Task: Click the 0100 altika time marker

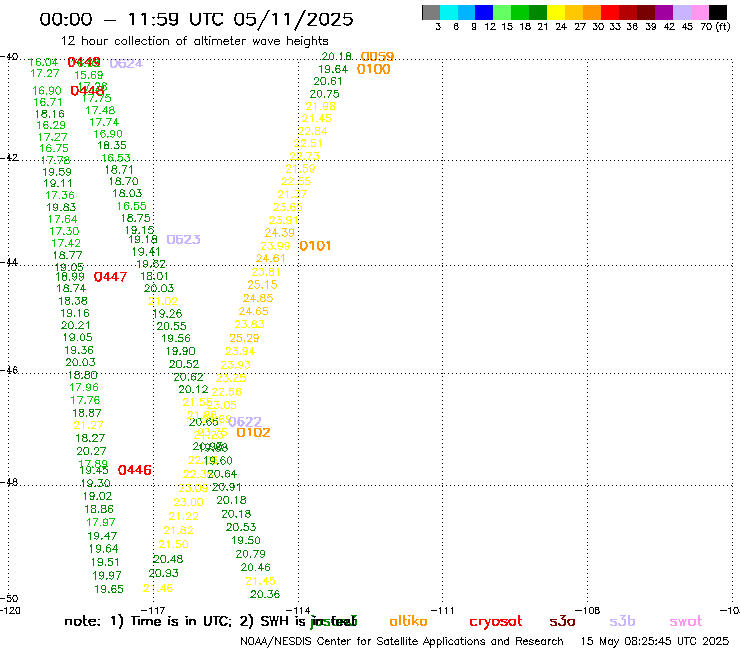Action: [x=373, y=69]
